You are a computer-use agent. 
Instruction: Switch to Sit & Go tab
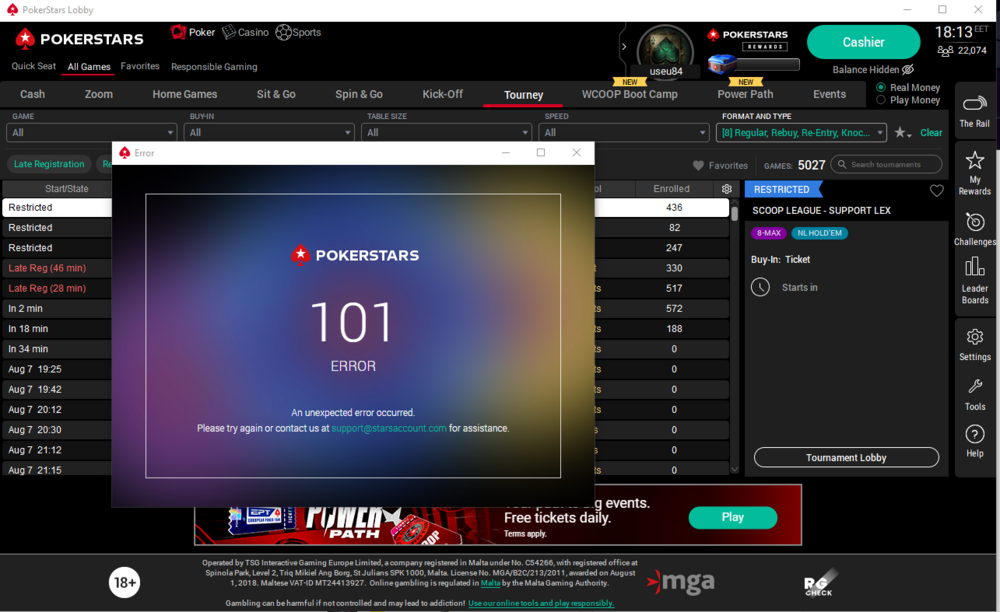276,94
